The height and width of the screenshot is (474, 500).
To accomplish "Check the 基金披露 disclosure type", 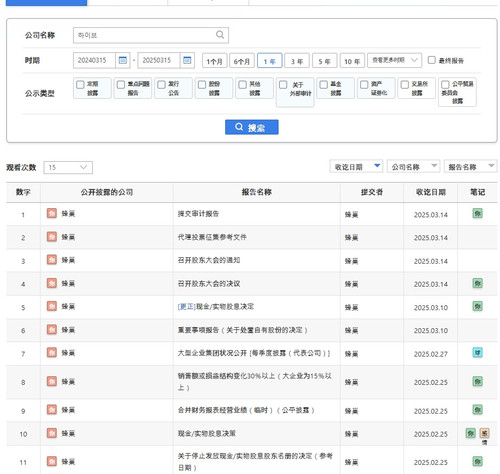I will click(x=323, y=85).
